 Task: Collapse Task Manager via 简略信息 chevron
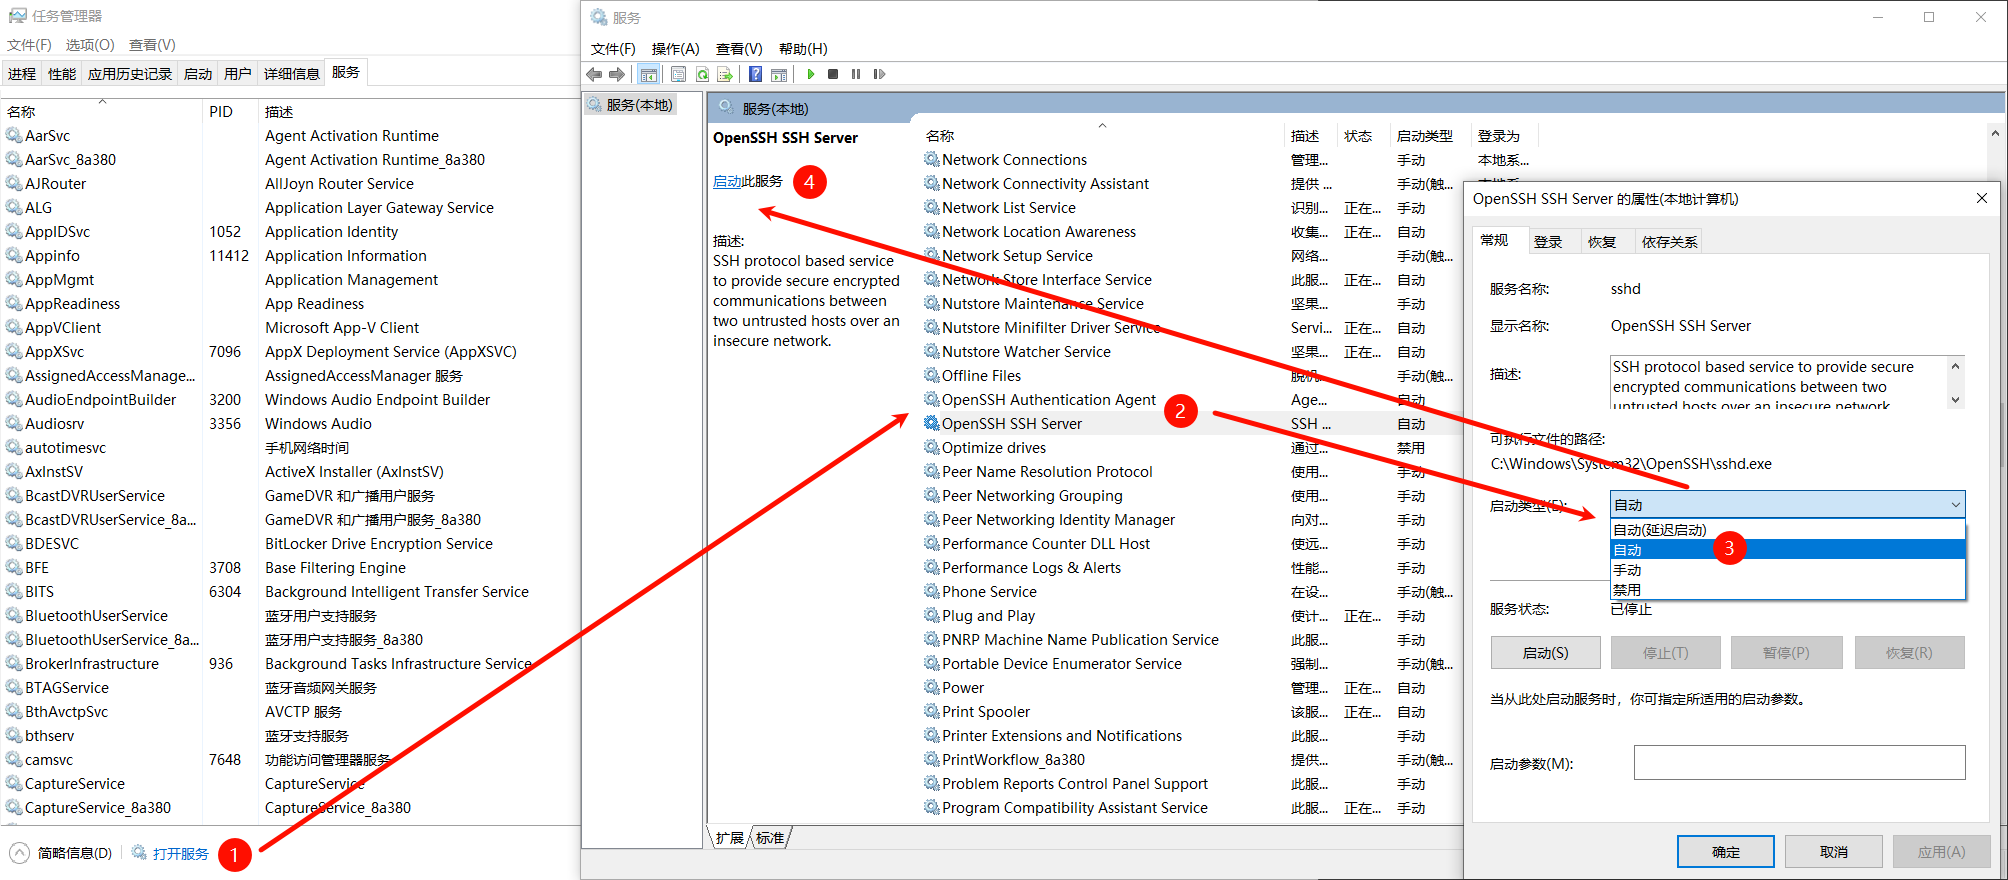19,853
